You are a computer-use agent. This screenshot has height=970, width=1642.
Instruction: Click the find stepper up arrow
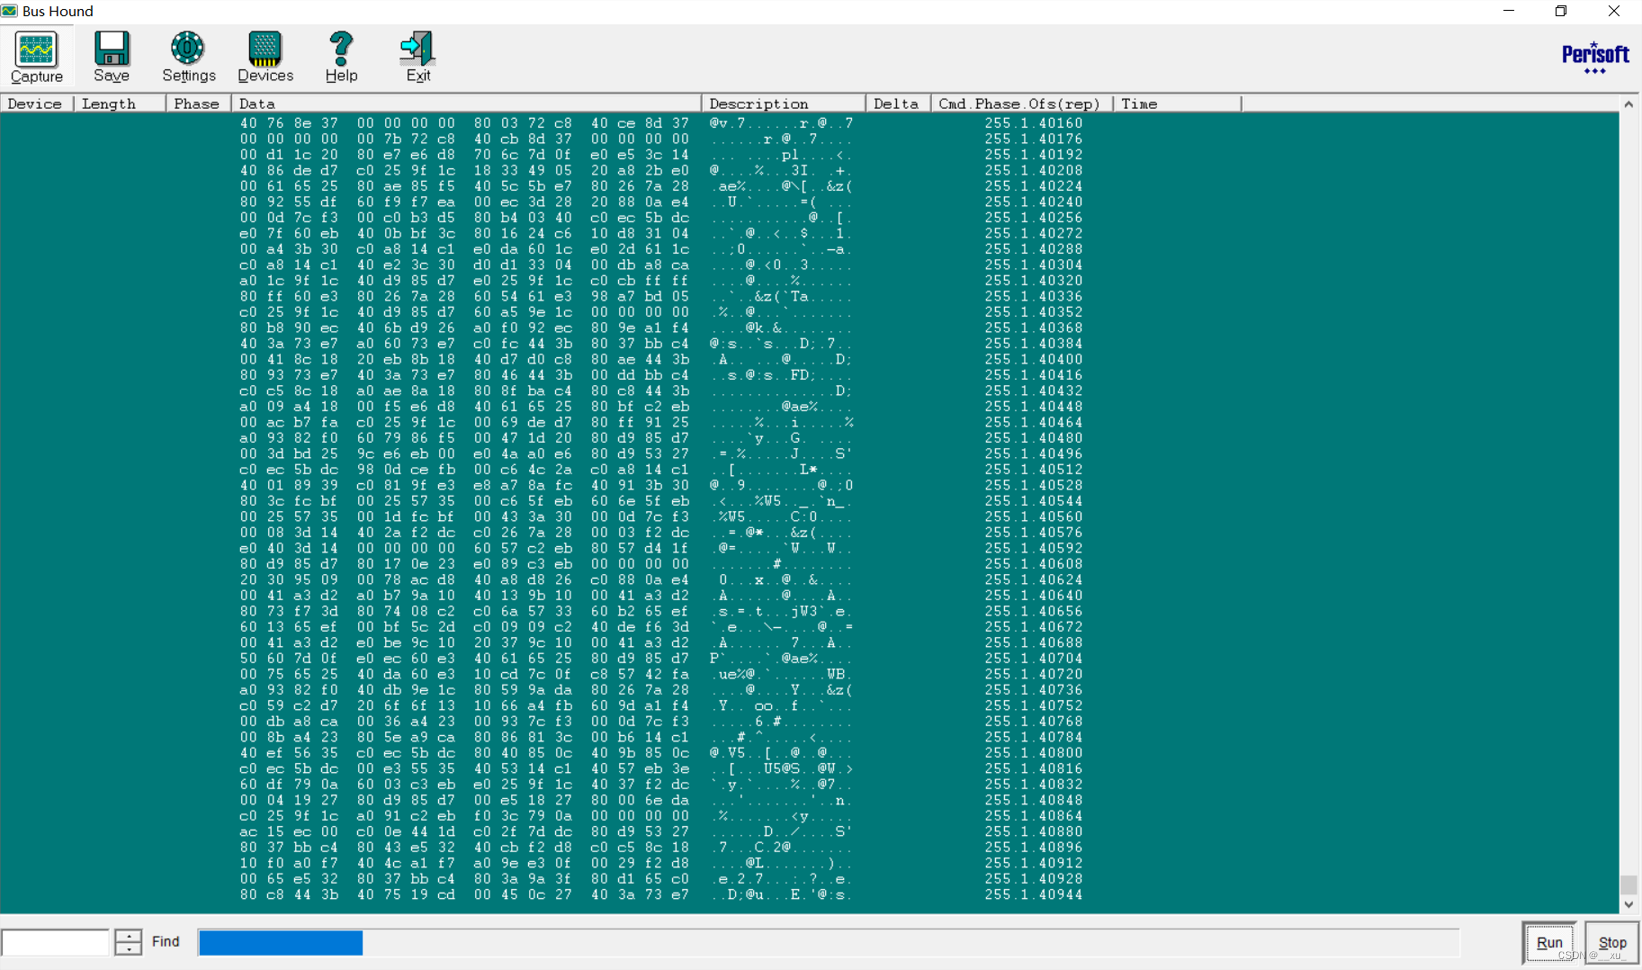point(128,935)
